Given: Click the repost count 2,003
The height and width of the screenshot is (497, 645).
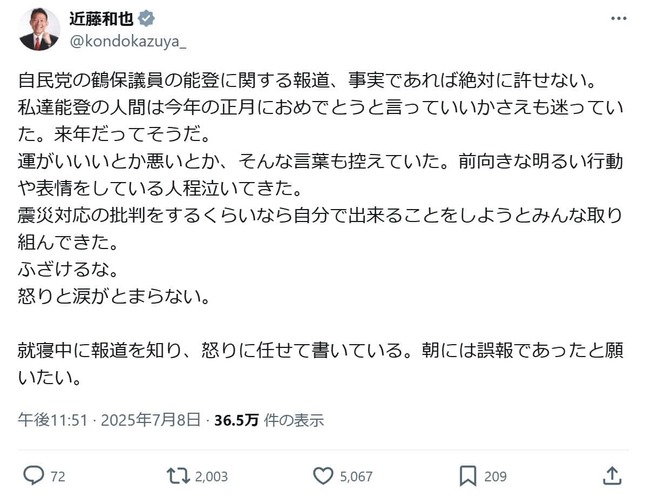Looking at the screenshot, I should (x=211, y=475).
